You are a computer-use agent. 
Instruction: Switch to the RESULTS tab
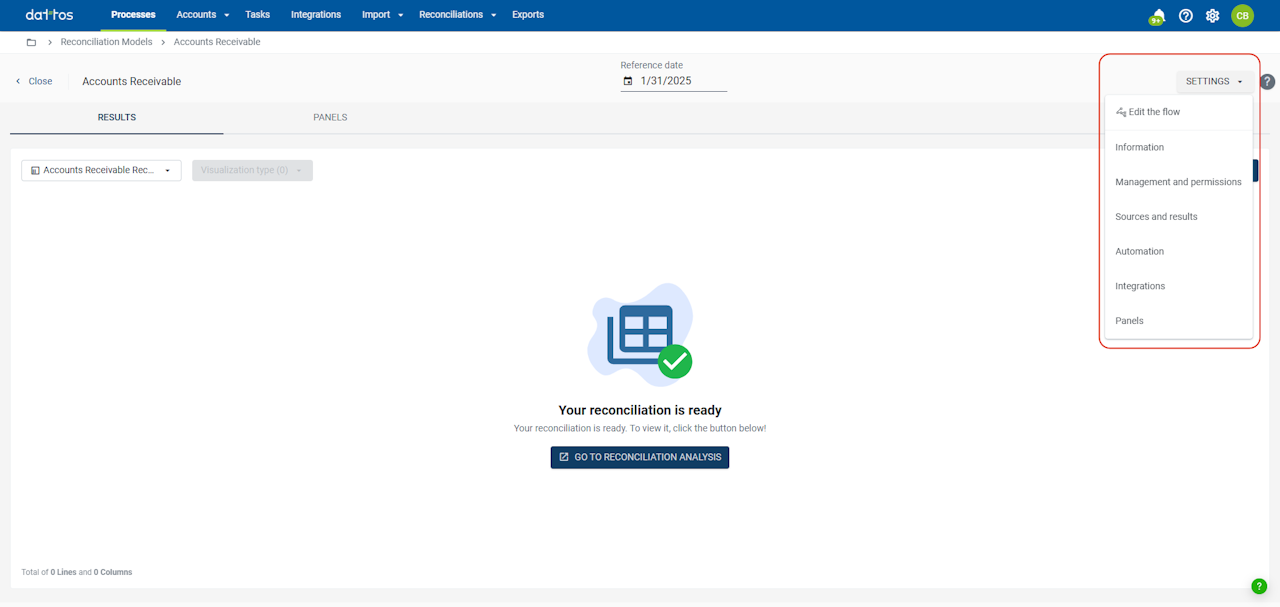[117, 118]
